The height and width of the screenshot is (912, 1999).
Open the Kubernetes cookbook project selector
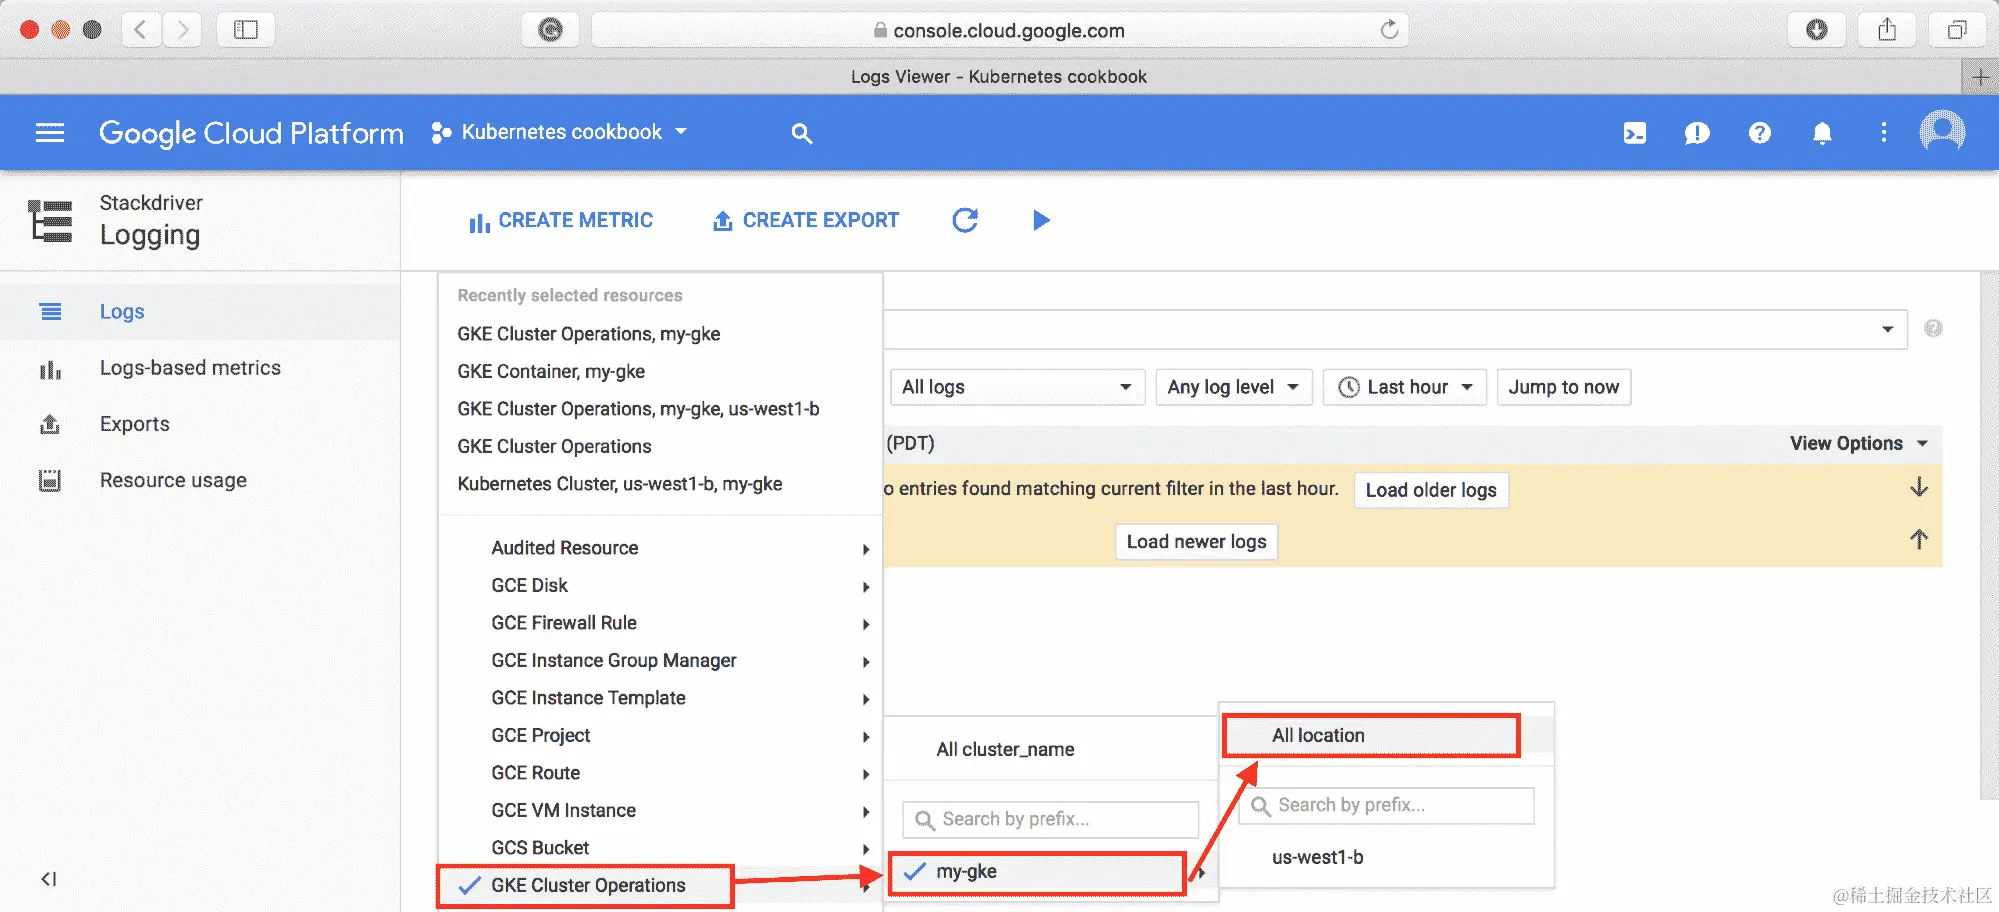[x=560, y=132]
